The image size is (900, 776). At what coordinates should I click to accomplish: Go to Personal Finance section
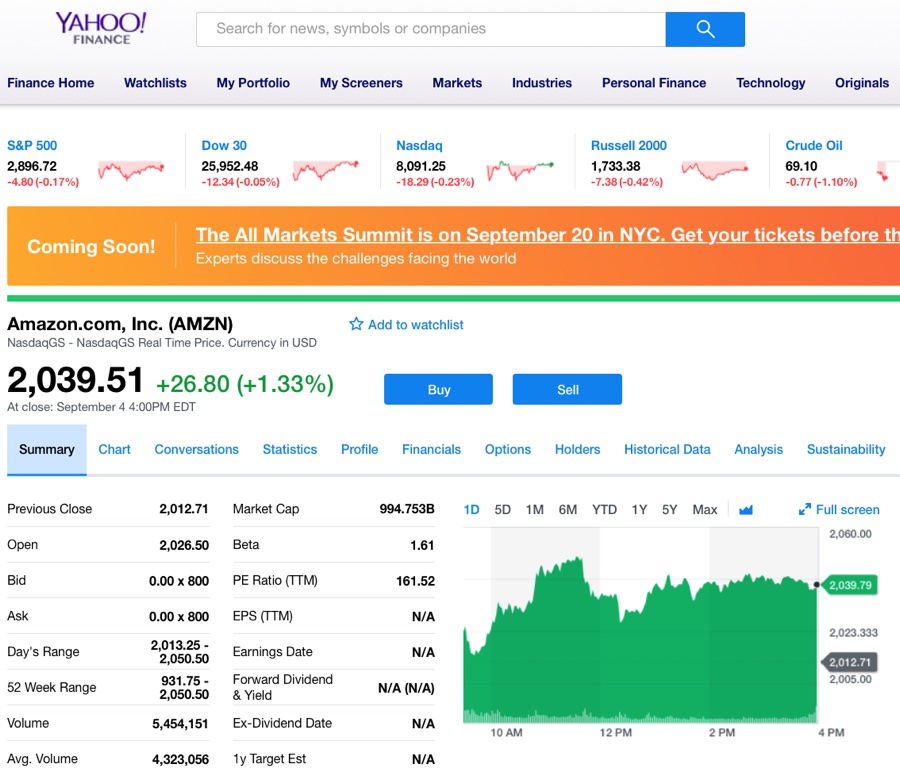[654, 83]
